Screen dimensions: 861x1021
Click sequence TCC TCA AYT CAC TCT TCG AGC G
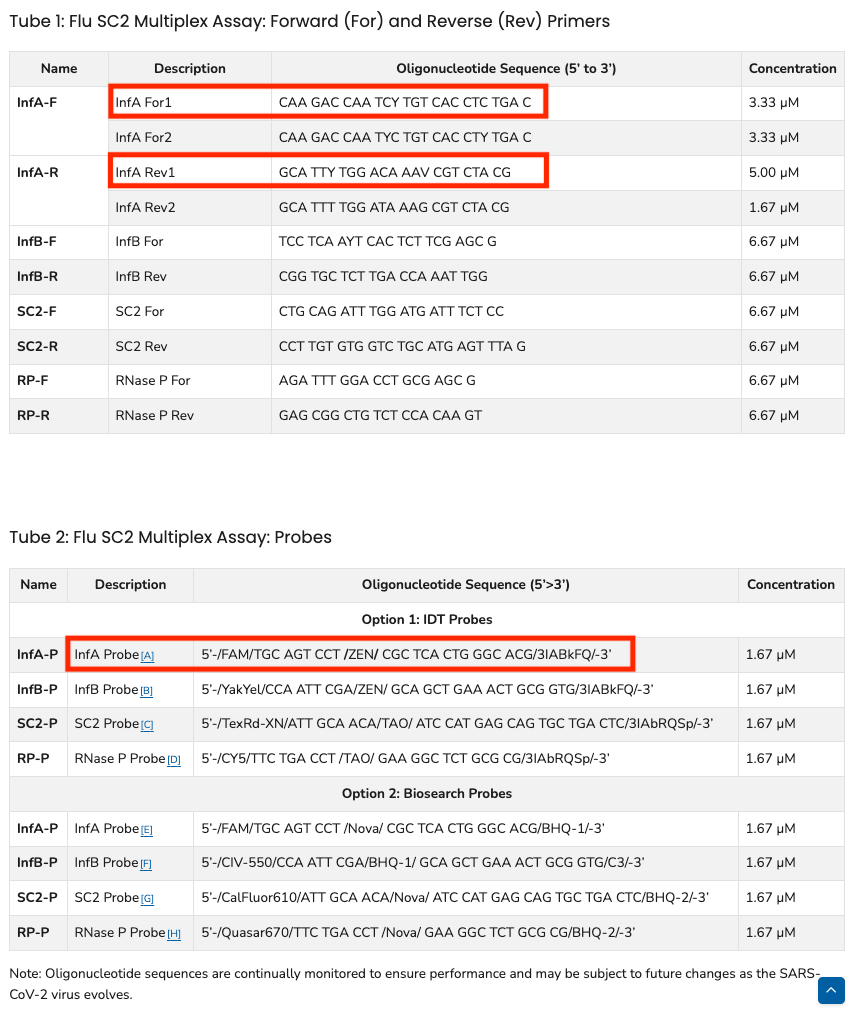[388, 242]
